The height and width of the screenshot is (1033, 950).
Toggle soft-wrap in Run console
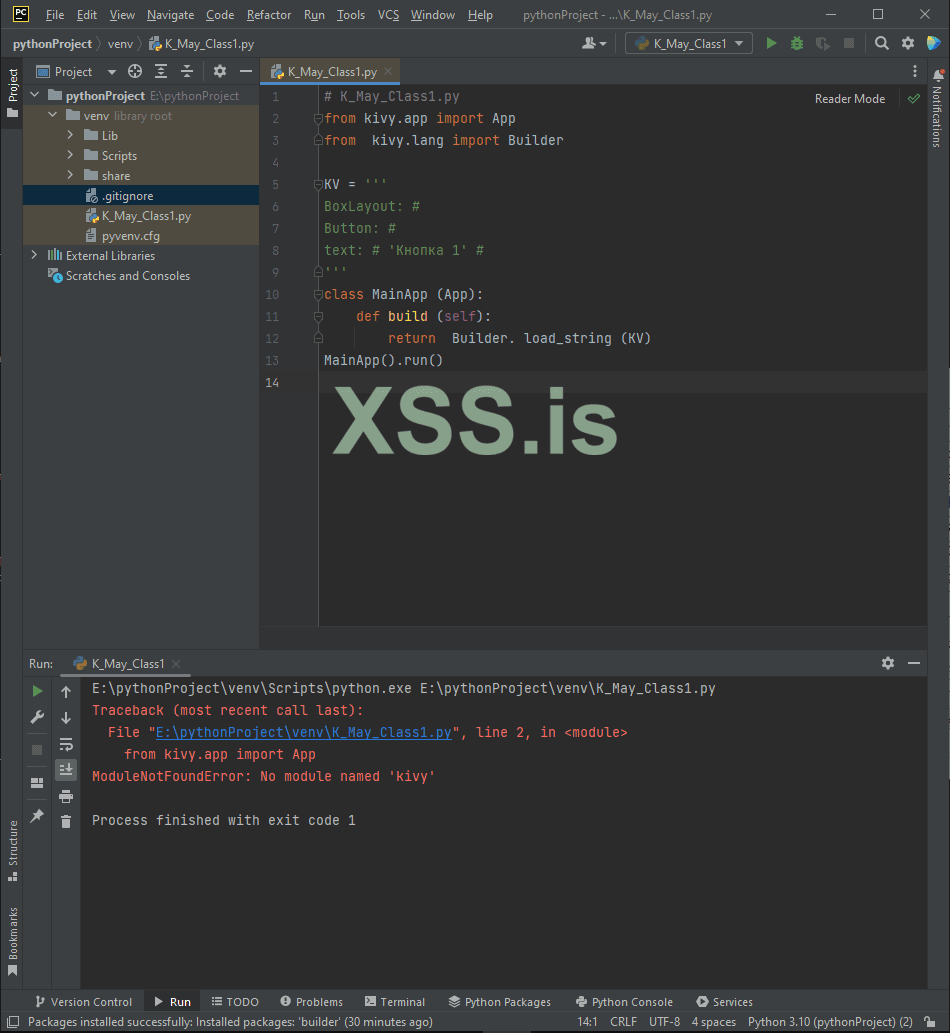[x=66, y=744]
